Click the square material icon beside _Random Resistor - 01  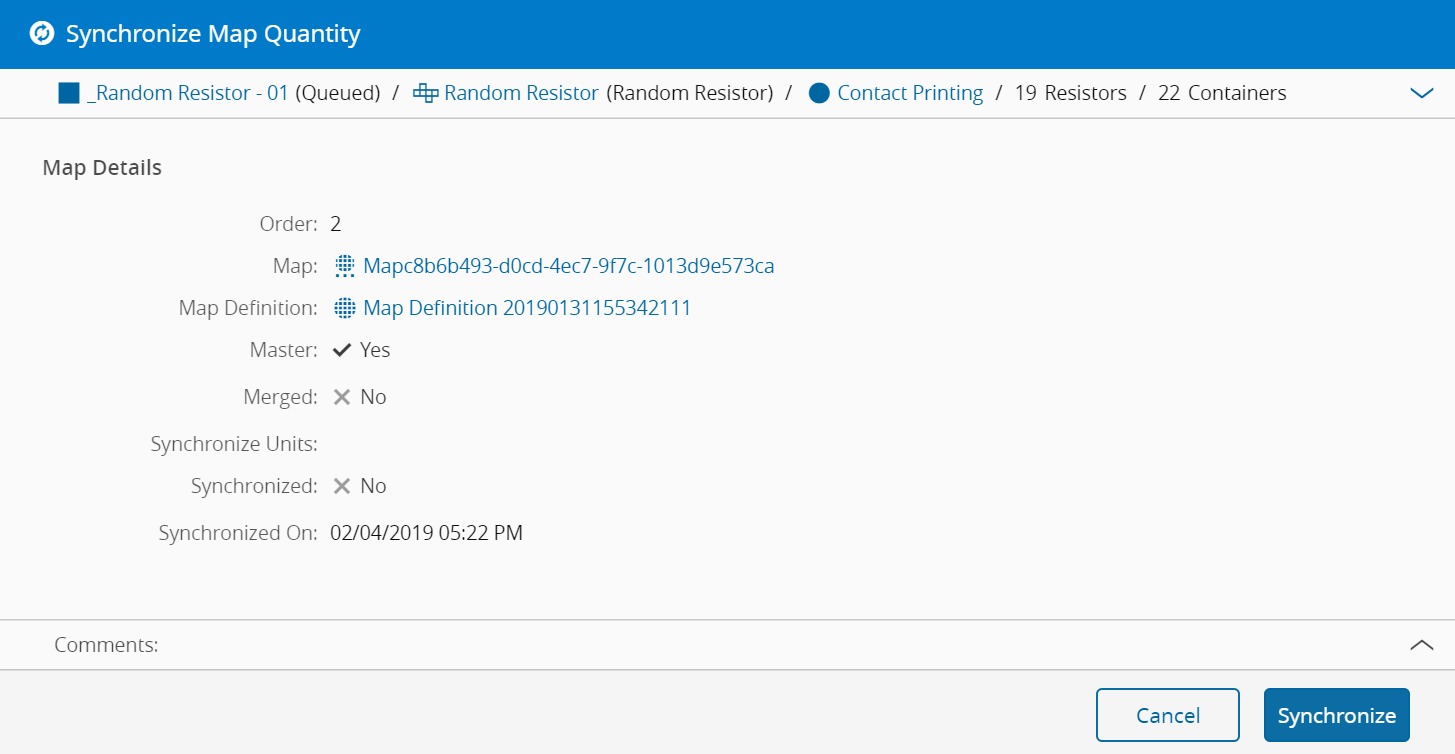click(x=68, y=94)
